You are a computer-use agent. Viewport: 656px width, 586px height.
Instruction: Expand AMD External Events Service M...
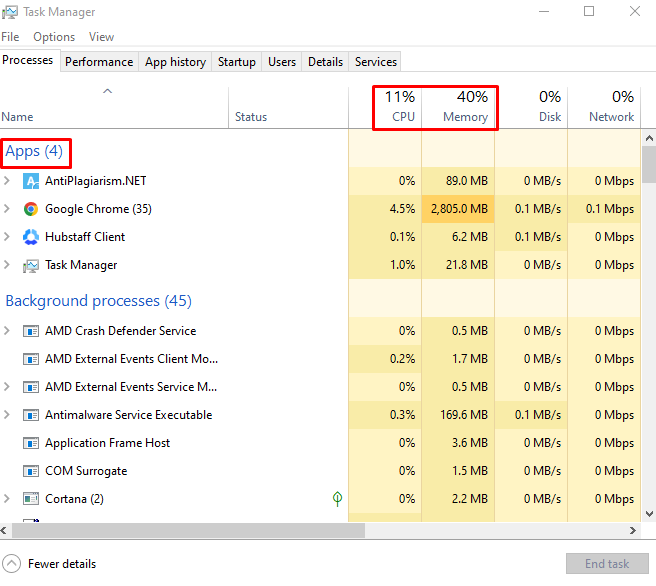point(7,386)
